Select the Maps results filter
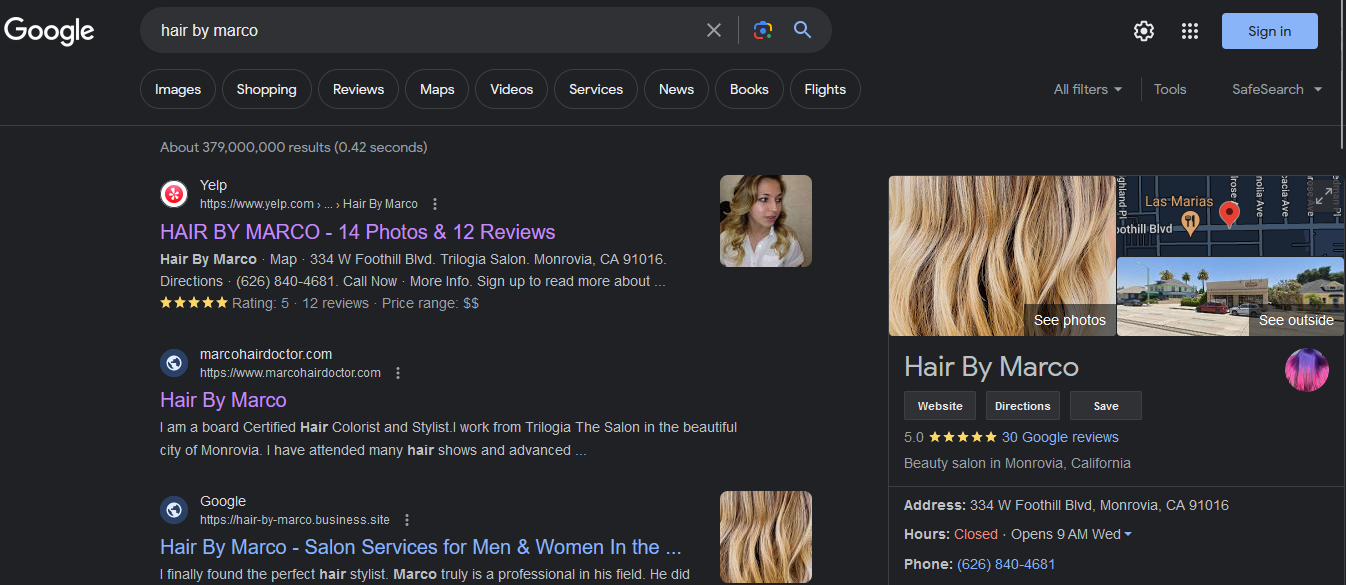Image resolution: width=1346 pixels, height=585 pixels. (436, 89)
